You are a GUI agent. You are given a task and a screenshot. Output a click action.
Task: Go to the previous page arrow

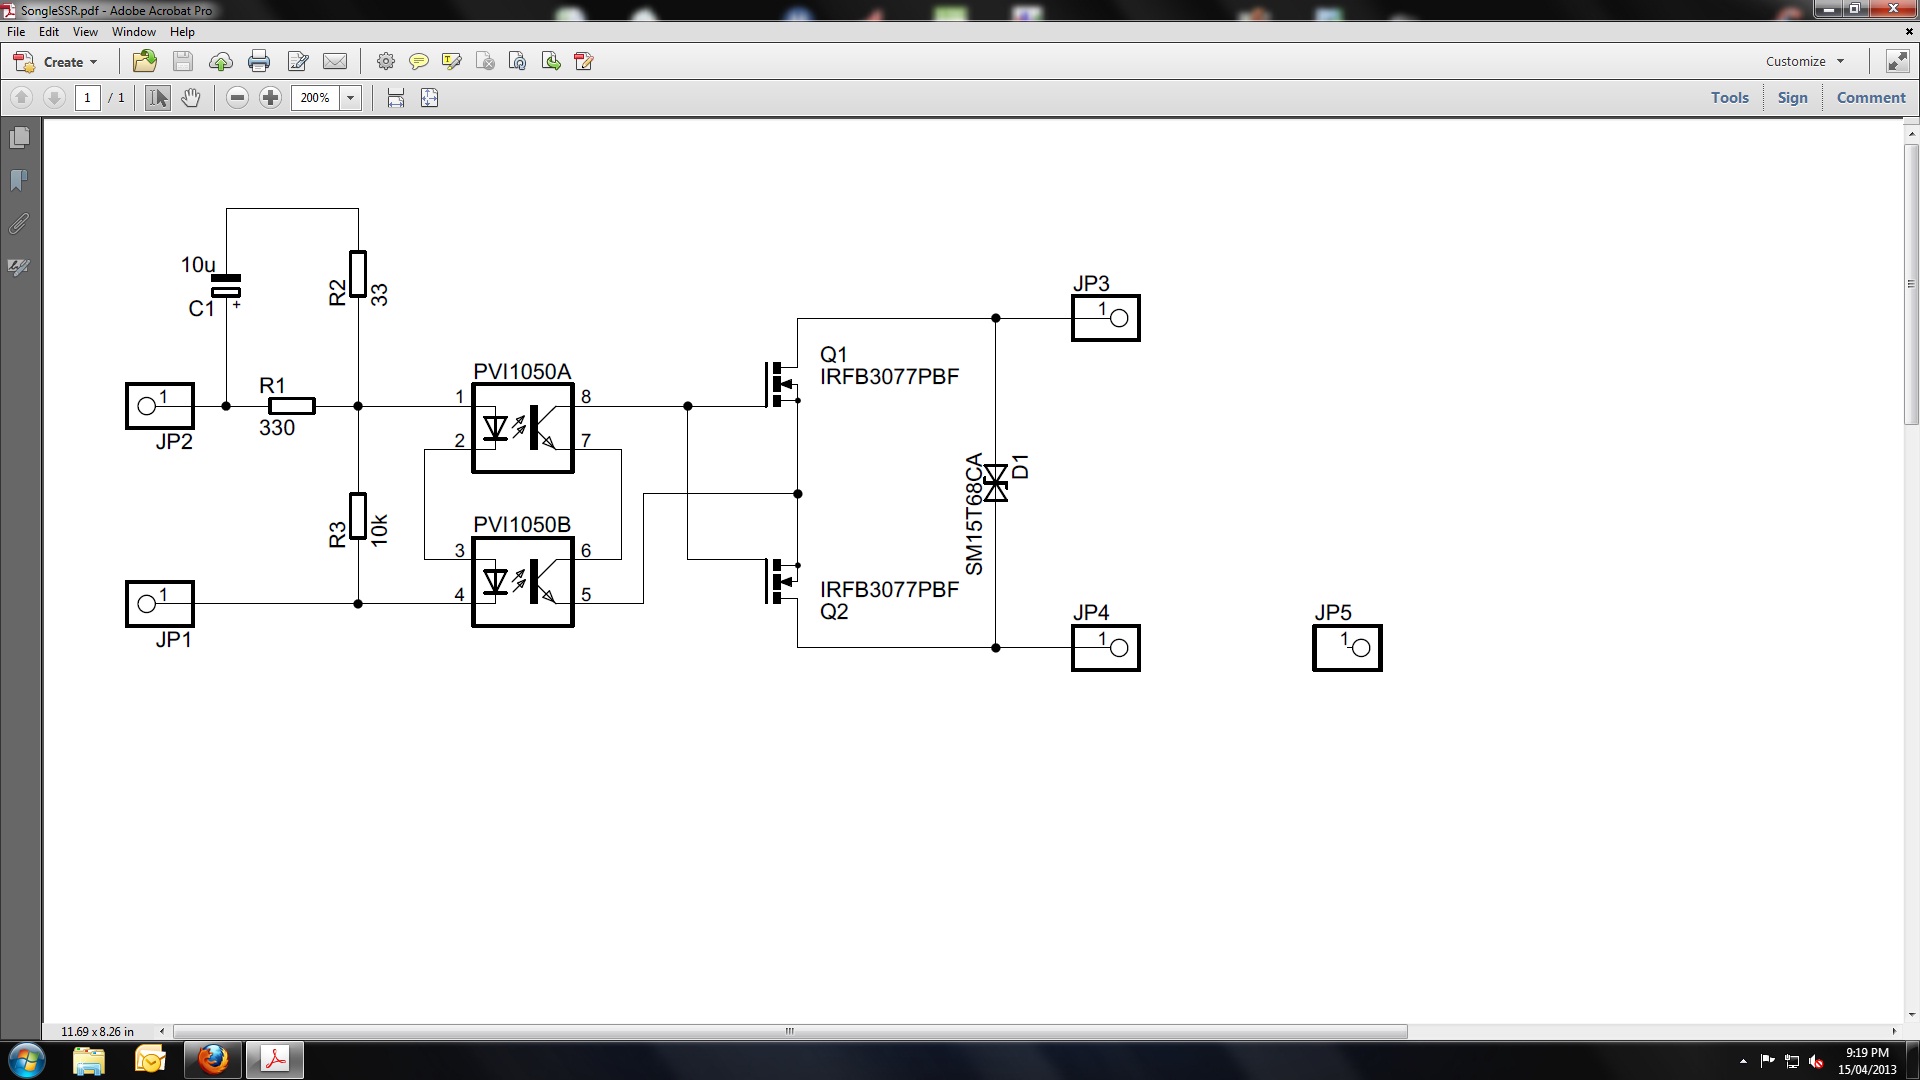(x=21, y=98)
